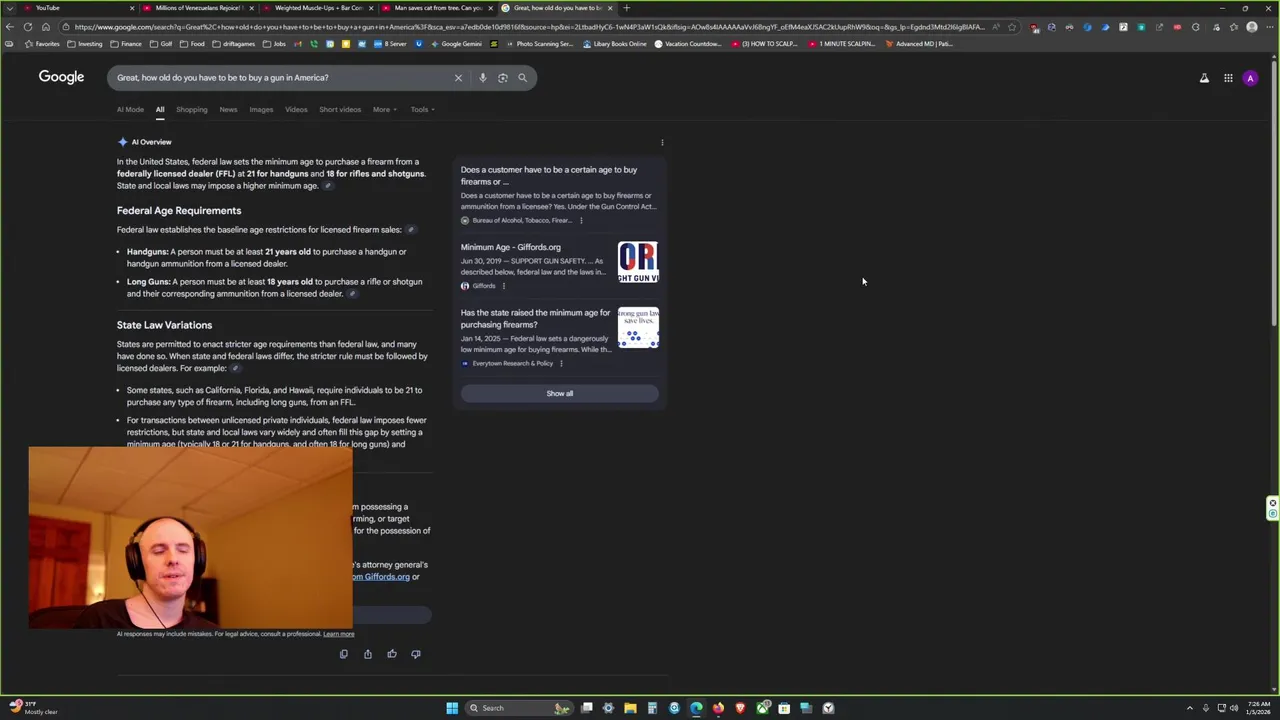Open AI Overview three-dot menu
Viewport: 1280px width, 720px height.
[662, 142]
